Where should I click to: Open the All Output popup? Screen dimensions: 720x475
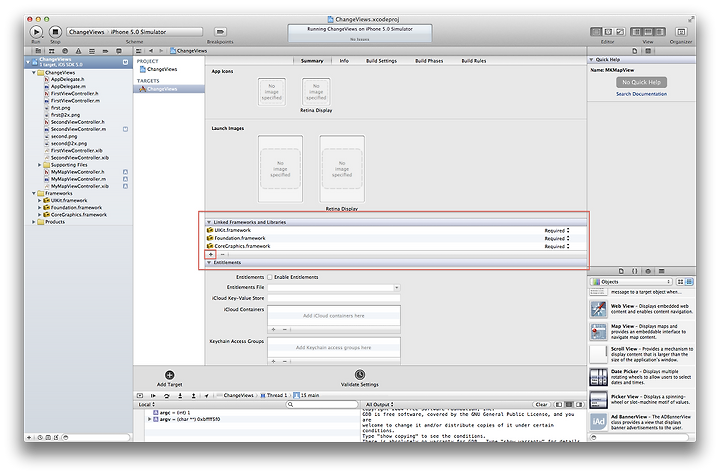point(379,404)
